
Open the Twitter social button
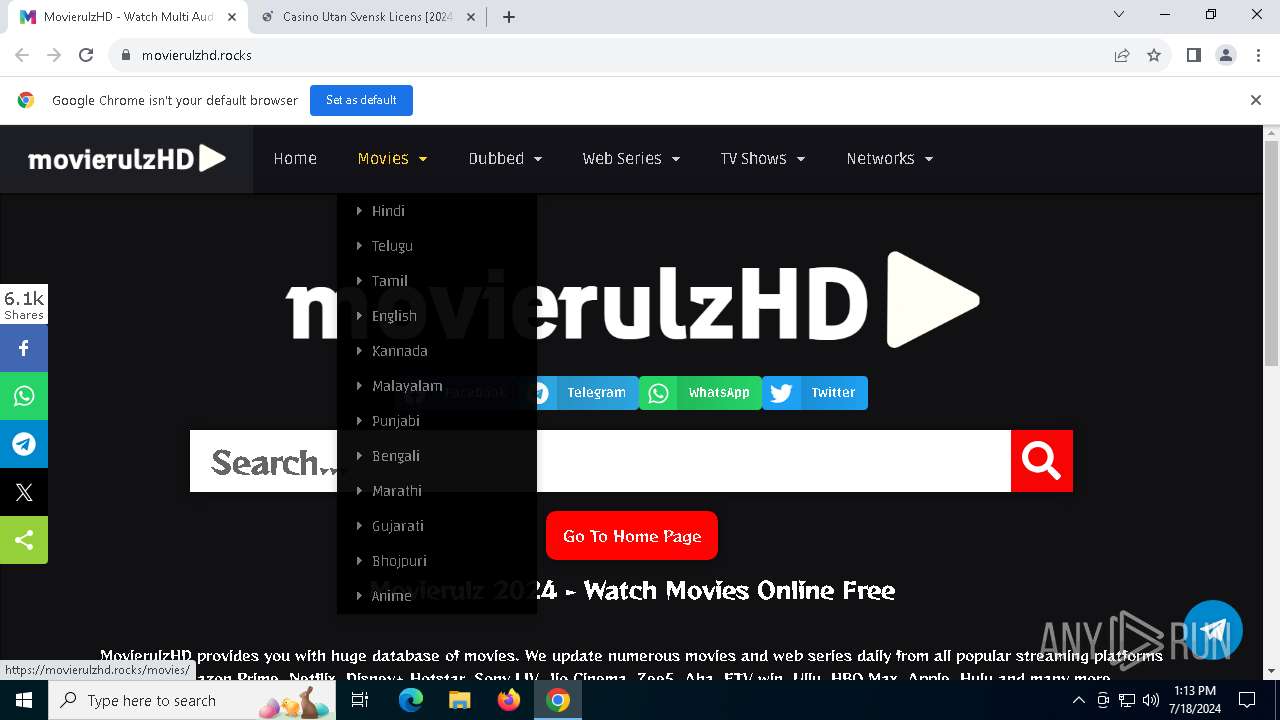pyautogui.click(x=815, y=393)
